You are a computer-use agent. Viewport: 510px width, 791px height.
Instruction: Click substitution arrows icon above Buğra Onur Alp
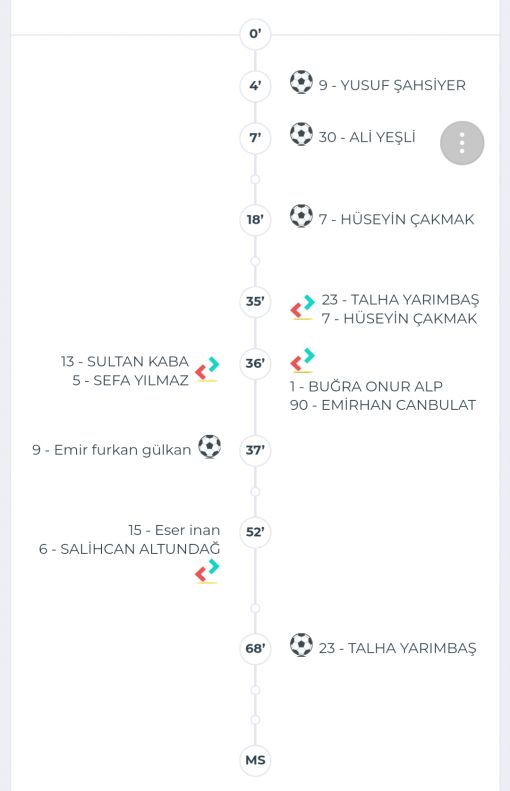click(x=303, y=360)
